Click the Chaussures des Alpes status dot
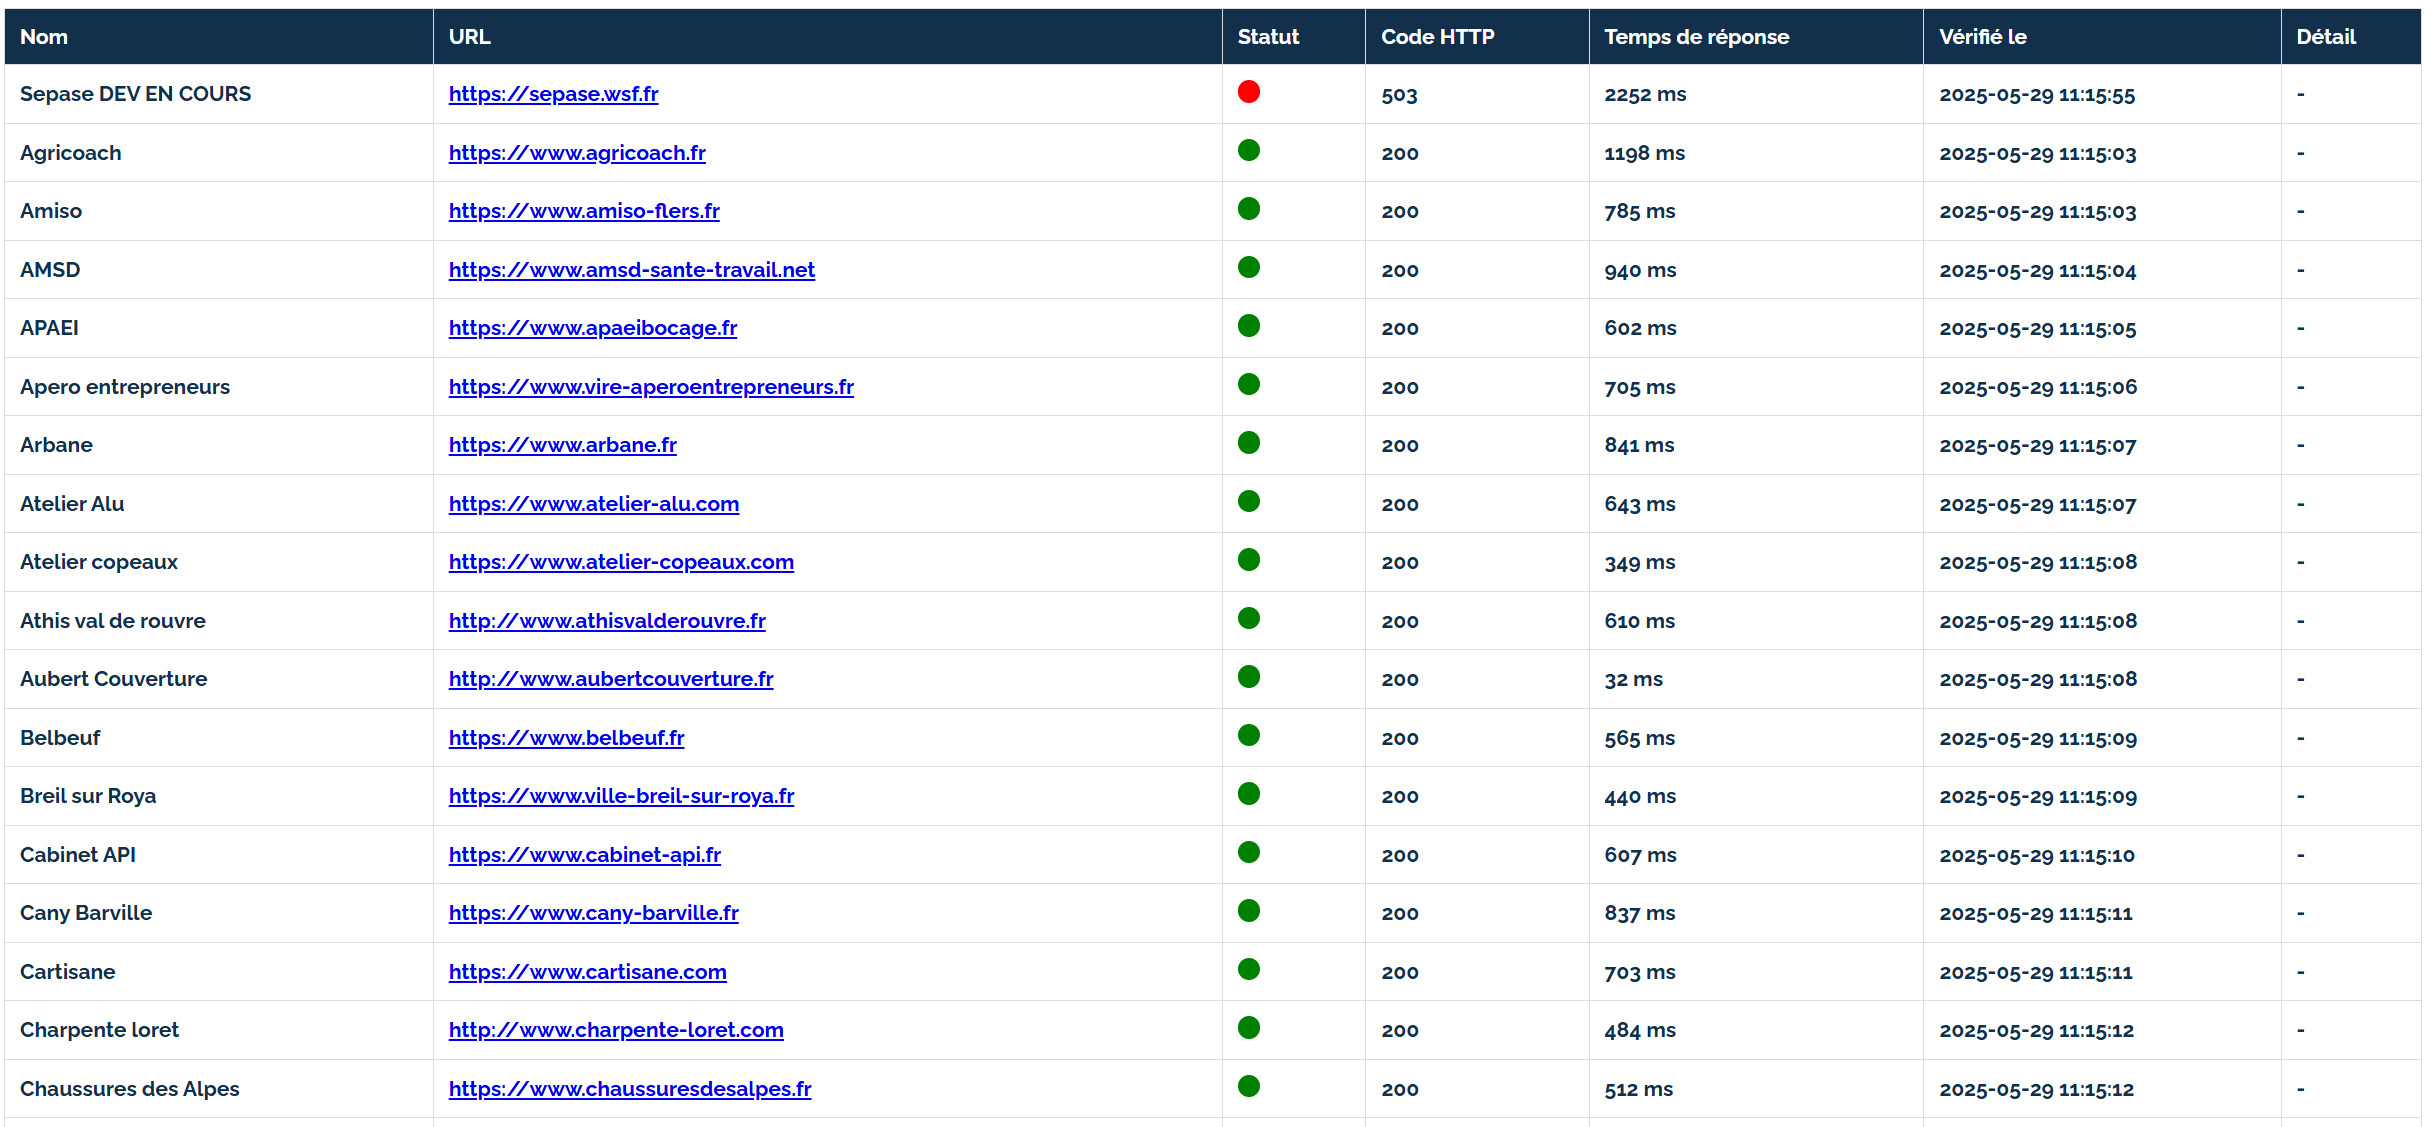The height and width of the screenshot is (1127, 2434). click(x=1249, y=1086)
